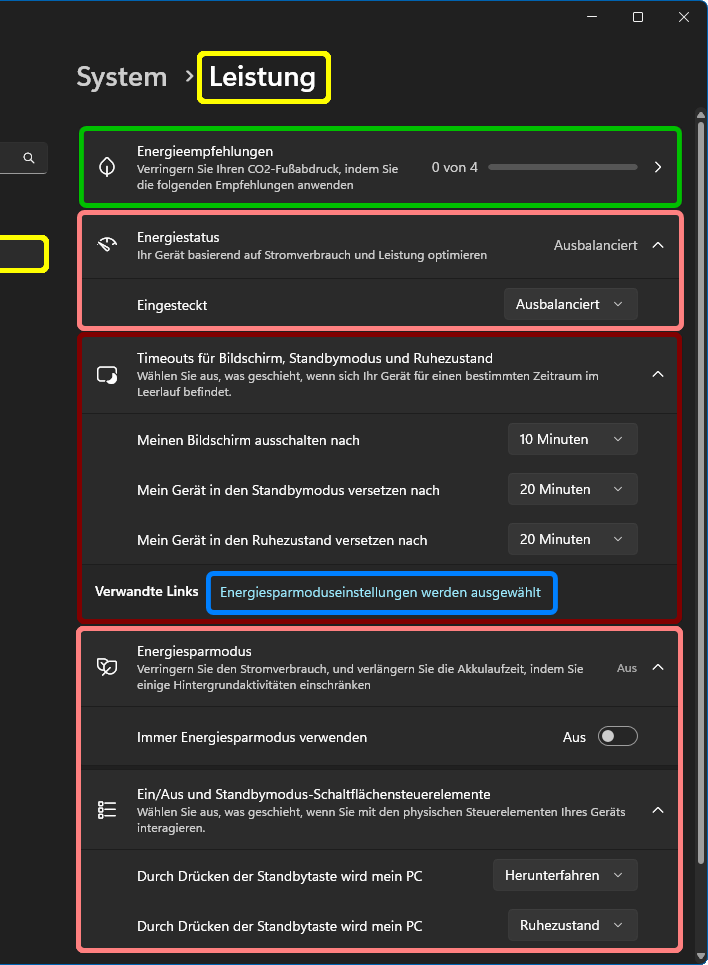Open Energieempfehlungen via the right arrow
This screenshot has height=965, width=708.
click(x=657, y=167)
